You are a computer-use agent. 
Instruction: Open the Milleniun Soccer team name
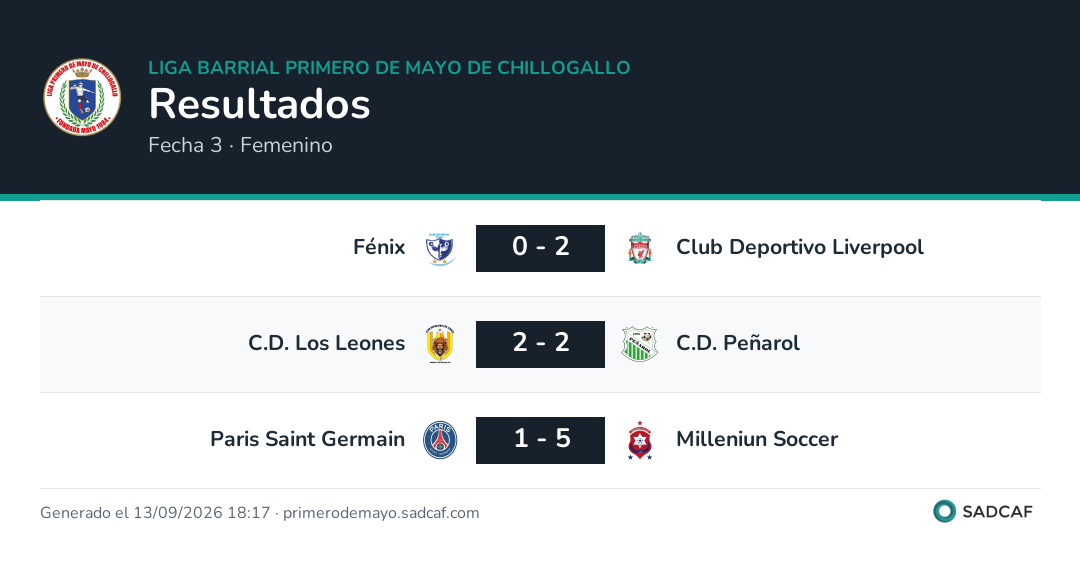757,439
